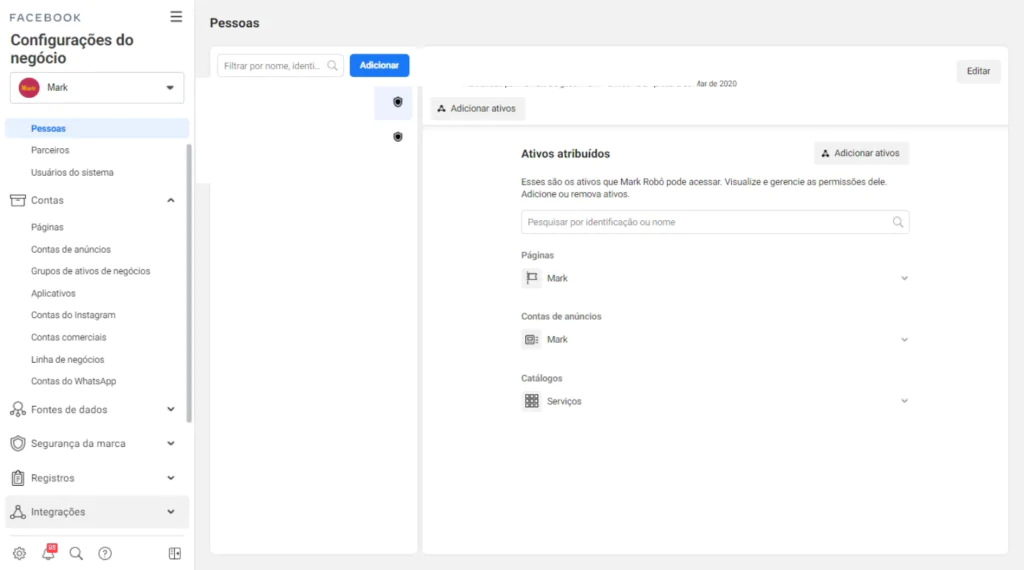
Task: Open Usuários do sistema
Action: [72, 172]
